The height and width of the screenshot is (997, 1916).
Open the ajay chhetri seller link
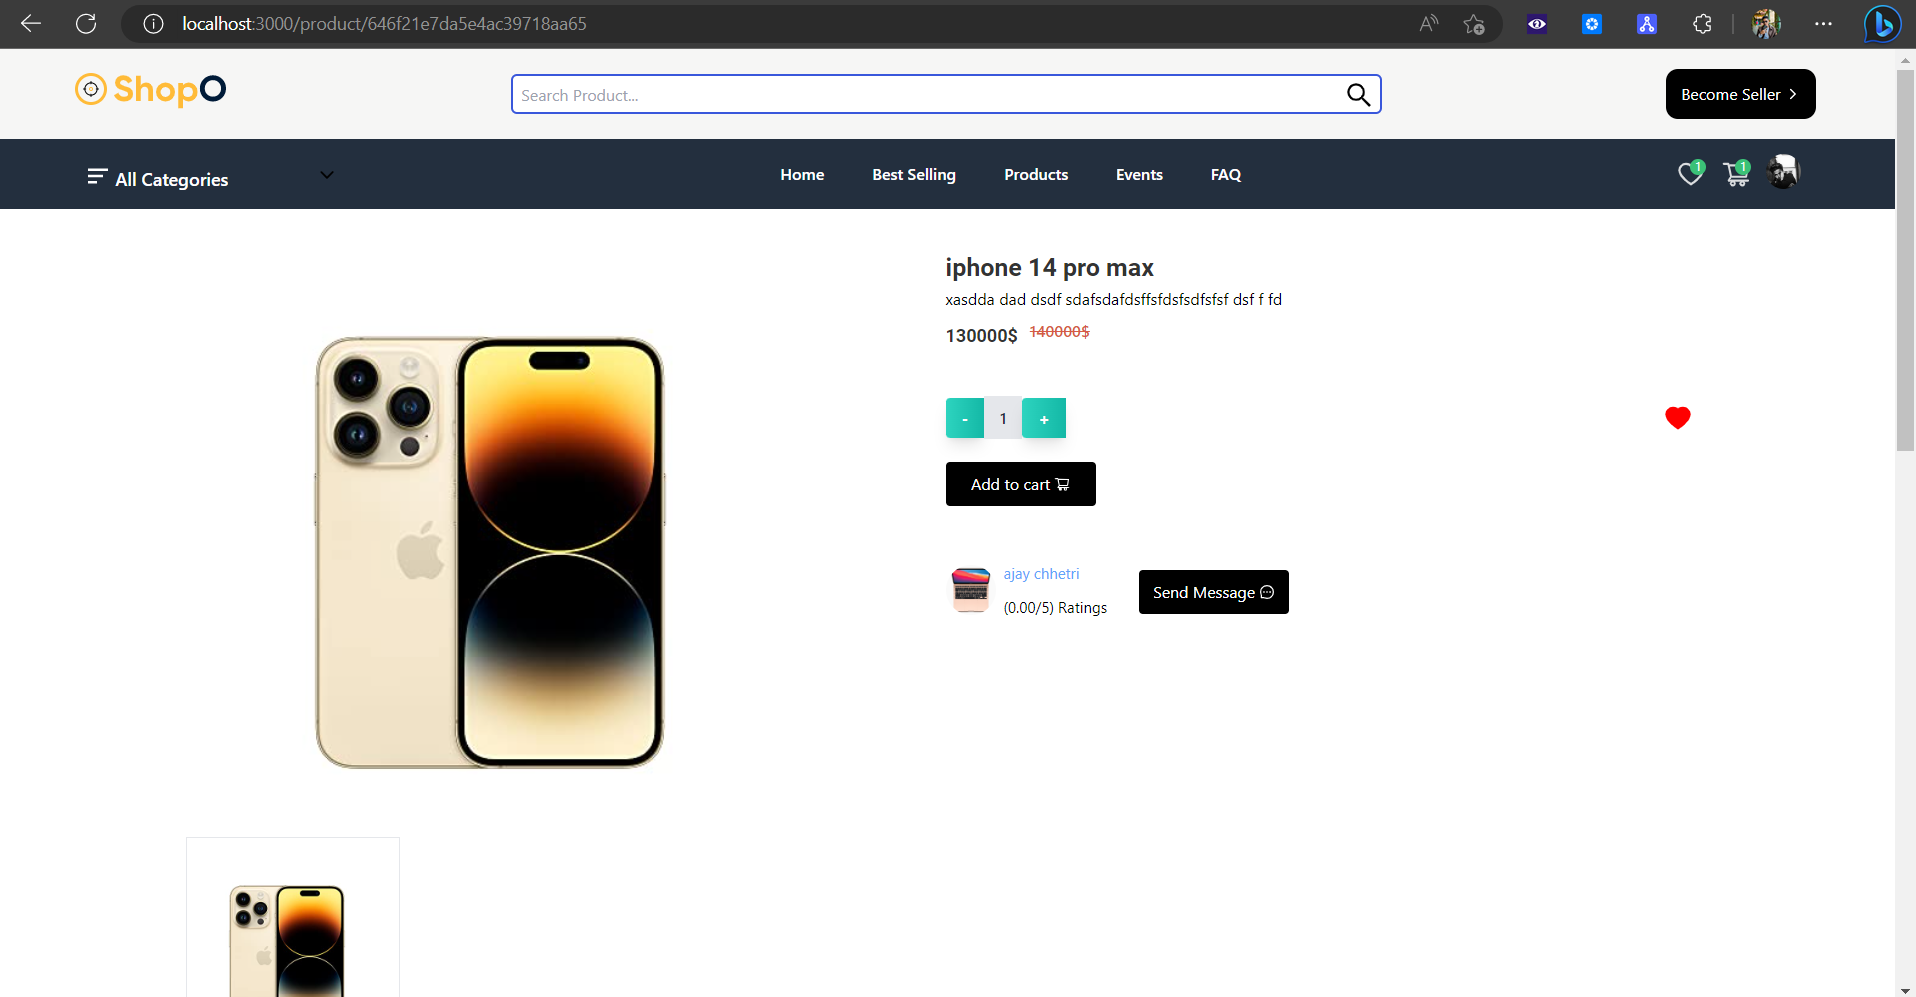click(x=1041, y=574)
